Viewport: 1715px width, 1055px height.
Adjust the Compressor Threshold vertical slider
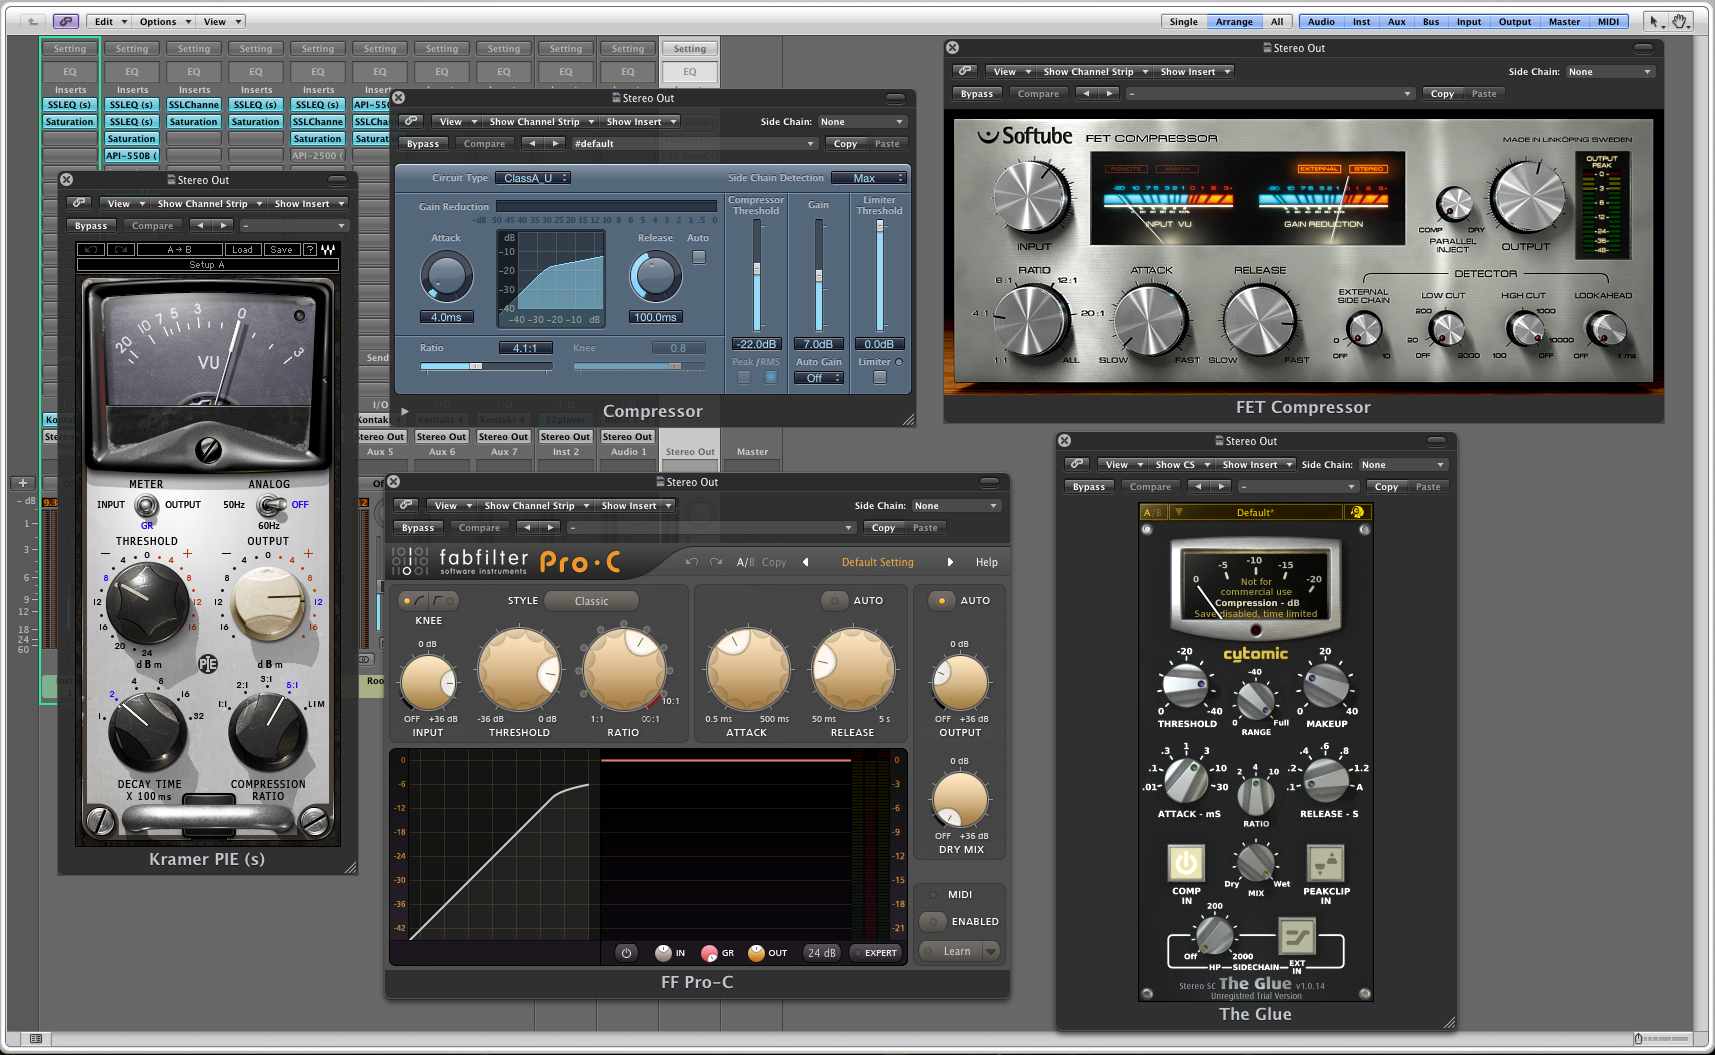point(757,269)
